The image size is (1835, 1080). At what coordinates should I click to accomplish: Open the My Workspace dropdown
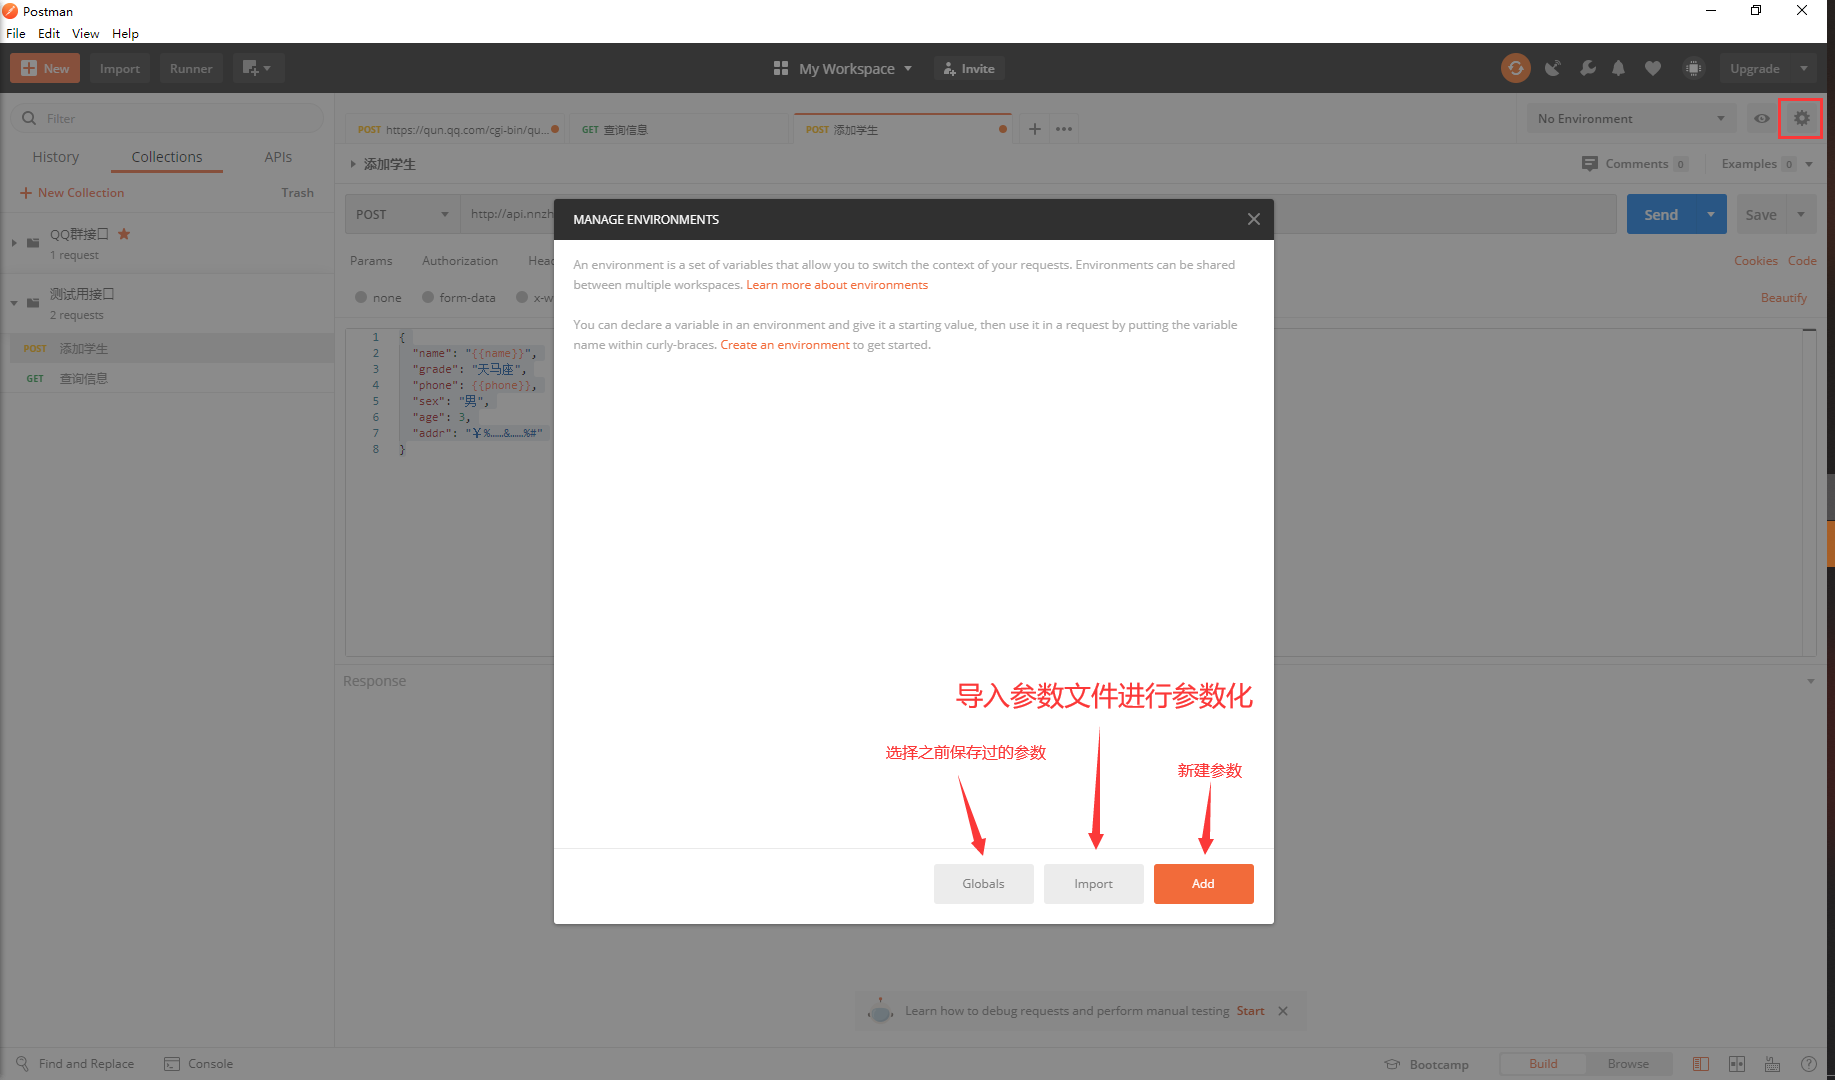[855, 68]
